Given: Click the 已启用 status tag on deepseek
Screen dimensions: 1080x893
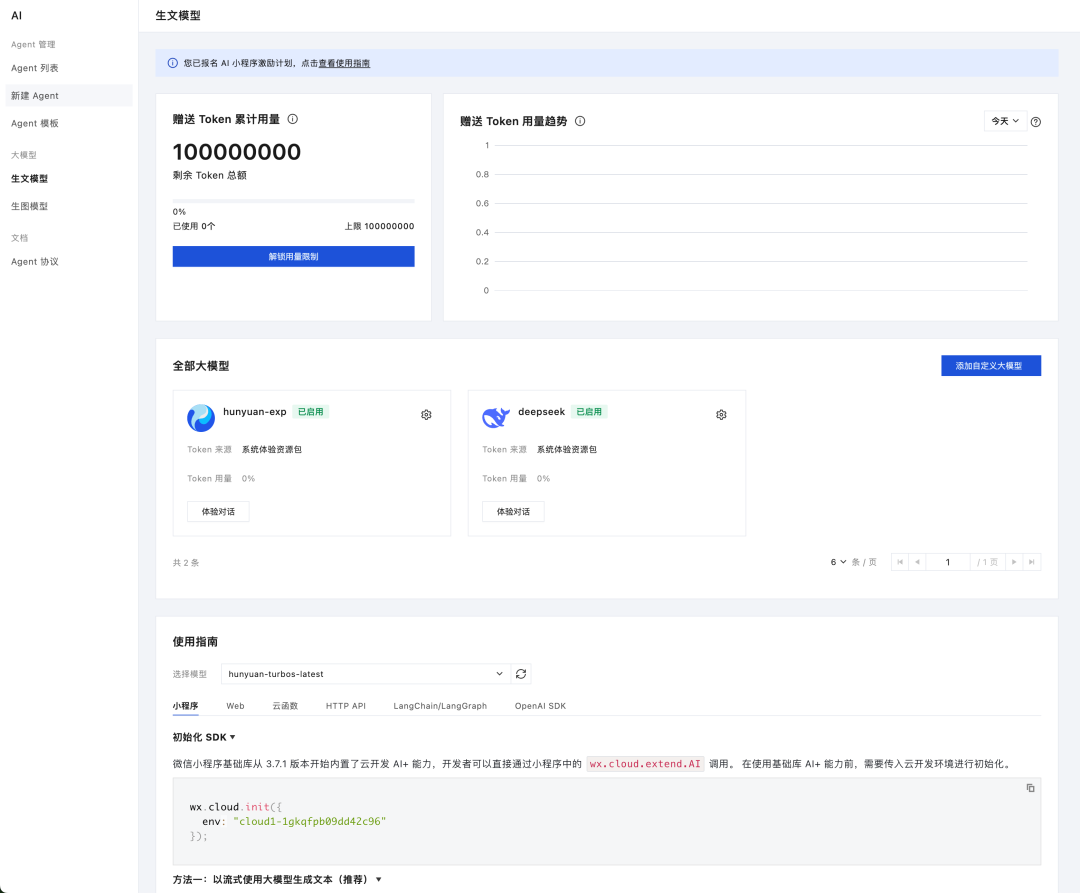Looking at the screenshot, I should 589,412.
